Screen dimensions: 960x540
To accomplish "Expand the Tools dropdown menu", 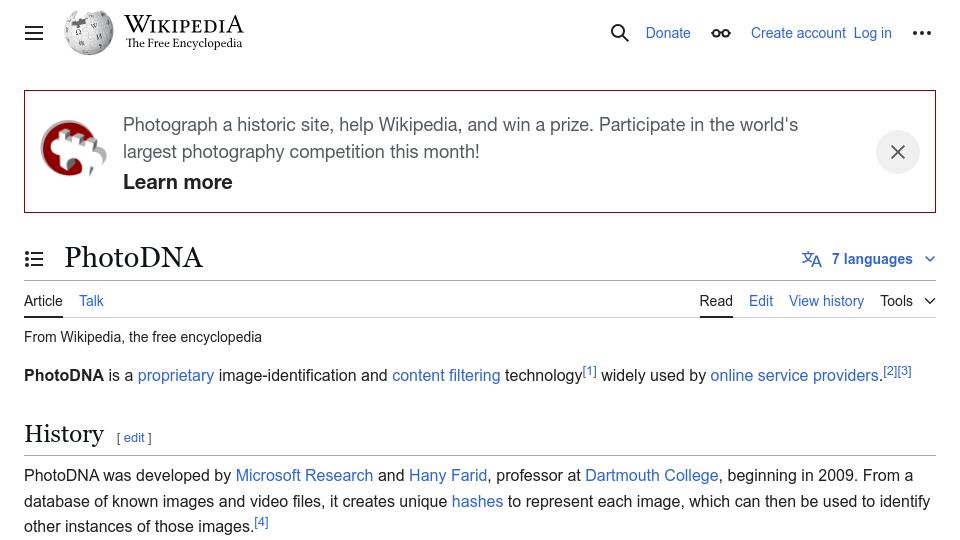I will [x=907, y=301].
